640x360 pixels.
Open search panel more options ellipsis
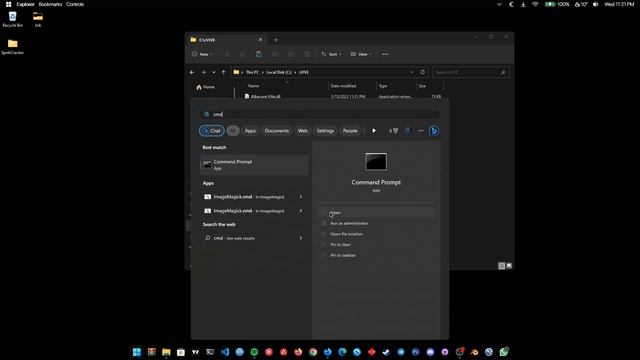[421, 131]
